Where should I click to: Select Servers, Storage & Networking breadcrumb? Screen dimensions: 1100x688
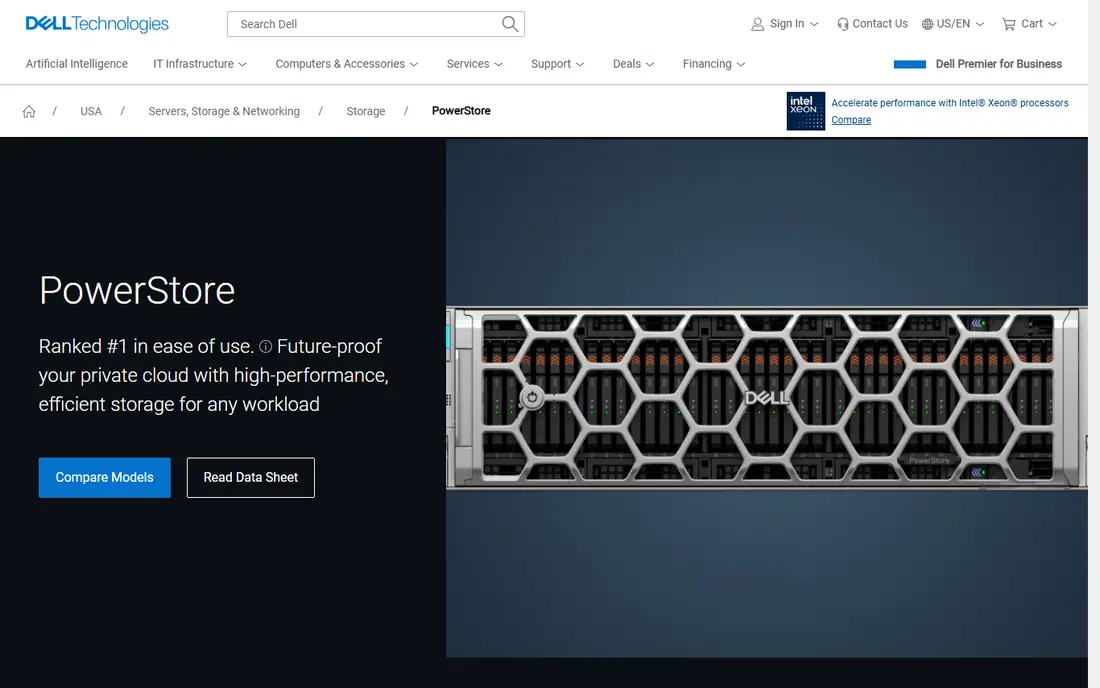(224, 112)
